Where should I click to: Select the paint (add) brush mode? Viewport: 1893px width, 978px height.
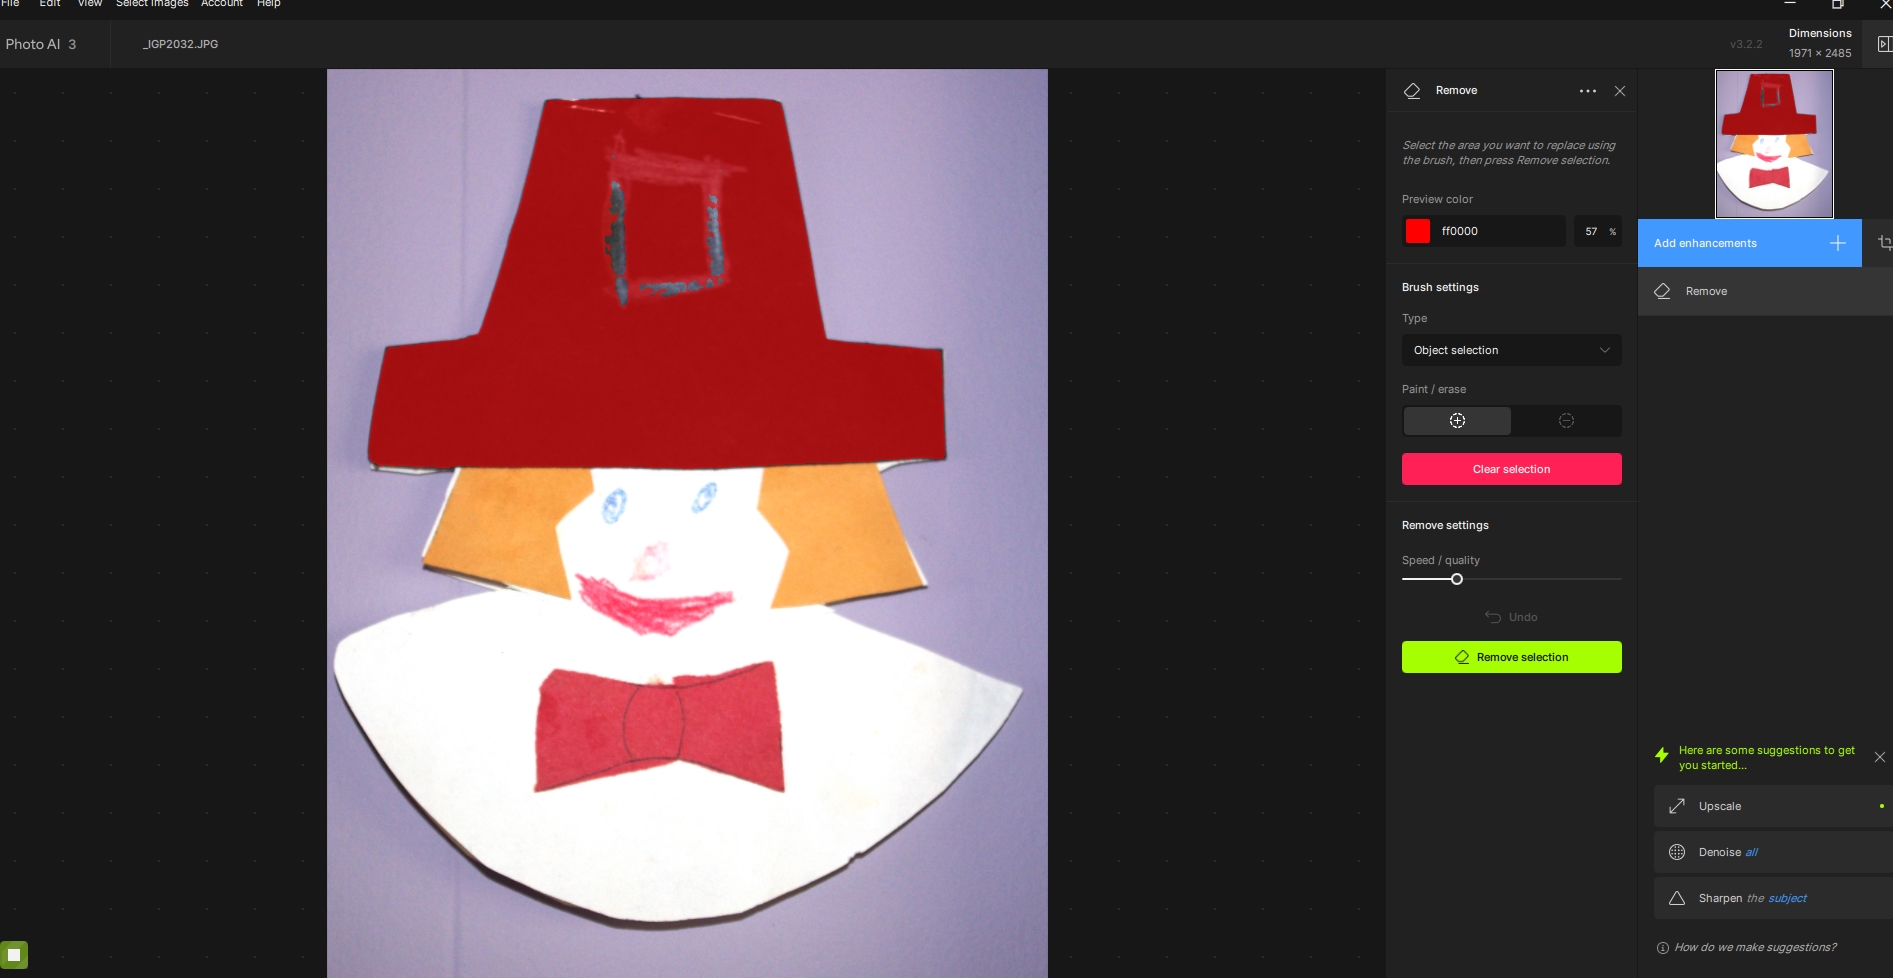pos(1457,421)
